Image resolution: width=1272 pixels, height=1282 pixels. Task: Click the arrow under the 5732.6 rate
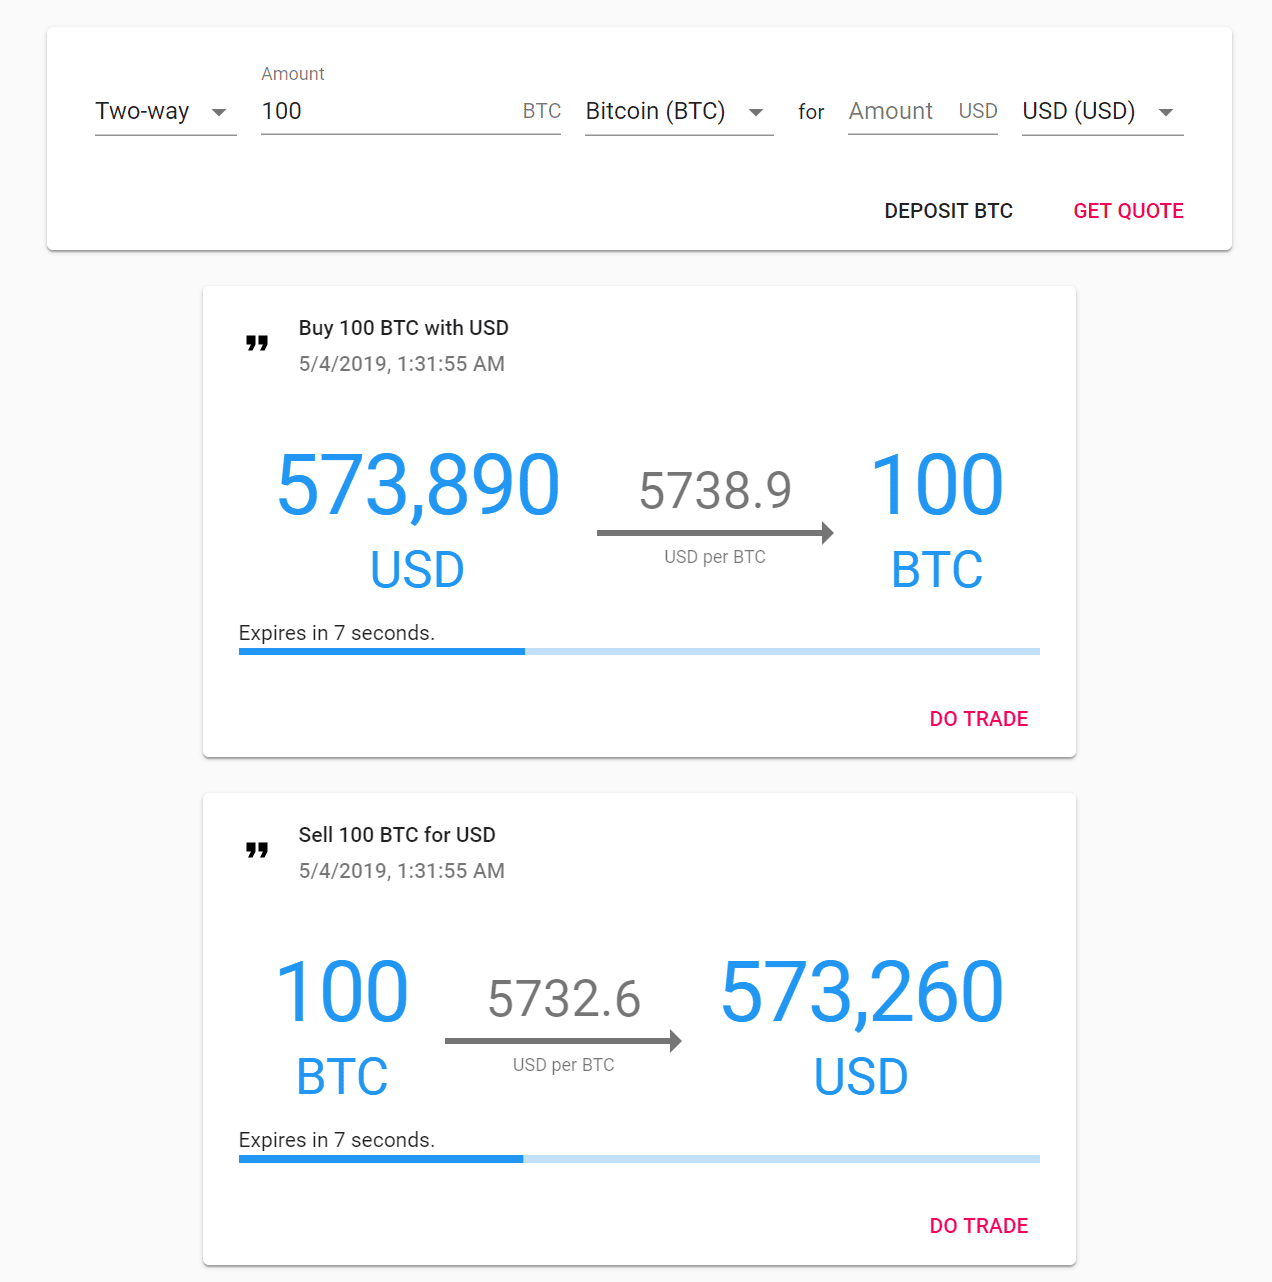563,1041
